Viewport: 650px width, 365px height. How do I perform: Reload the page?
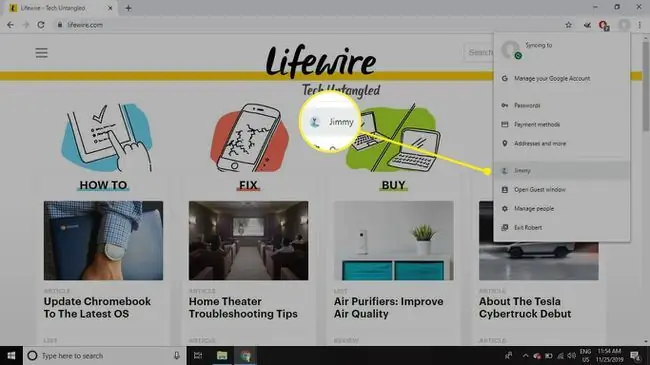click(x=41, y=25)
